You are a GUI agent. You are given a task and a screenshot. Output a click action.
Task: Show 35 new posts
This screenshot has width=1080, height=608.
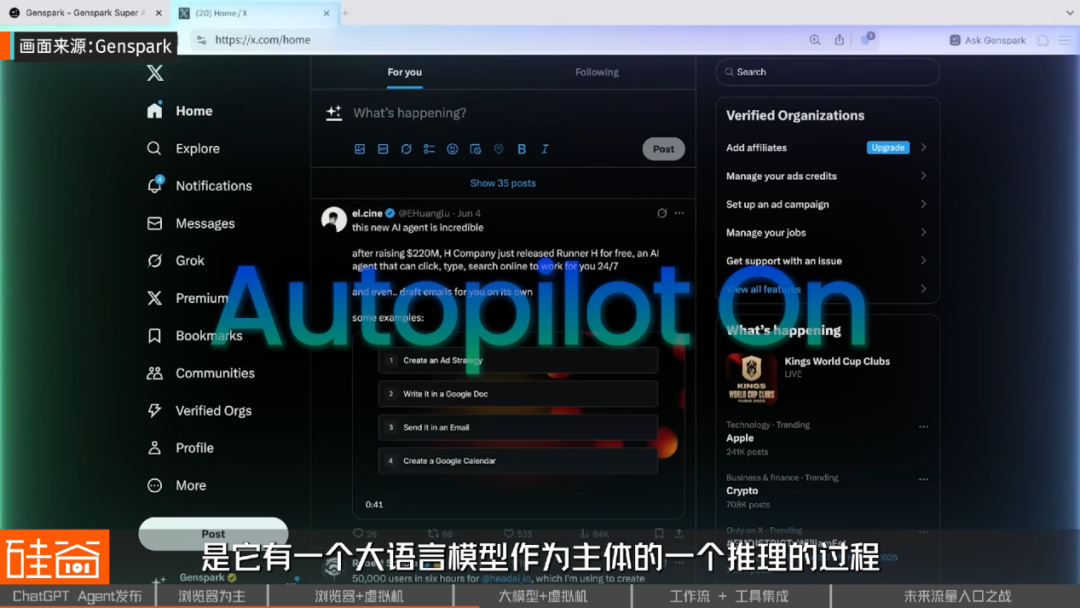503,183
